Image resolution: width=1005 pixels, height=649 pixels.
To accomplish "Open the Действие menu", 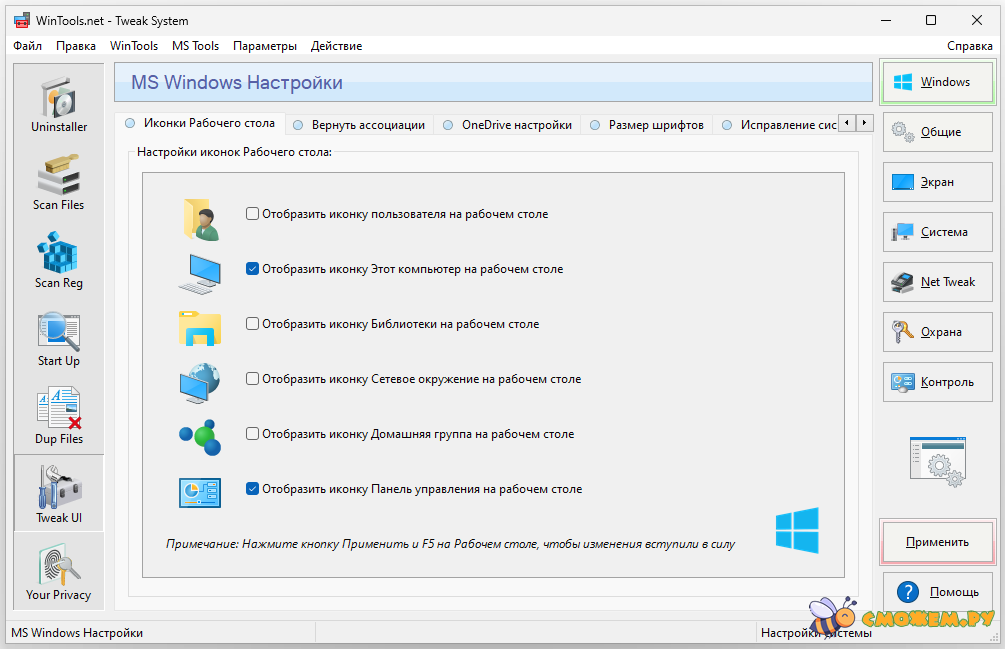I will pyautogui.click(x=336, y=46).
